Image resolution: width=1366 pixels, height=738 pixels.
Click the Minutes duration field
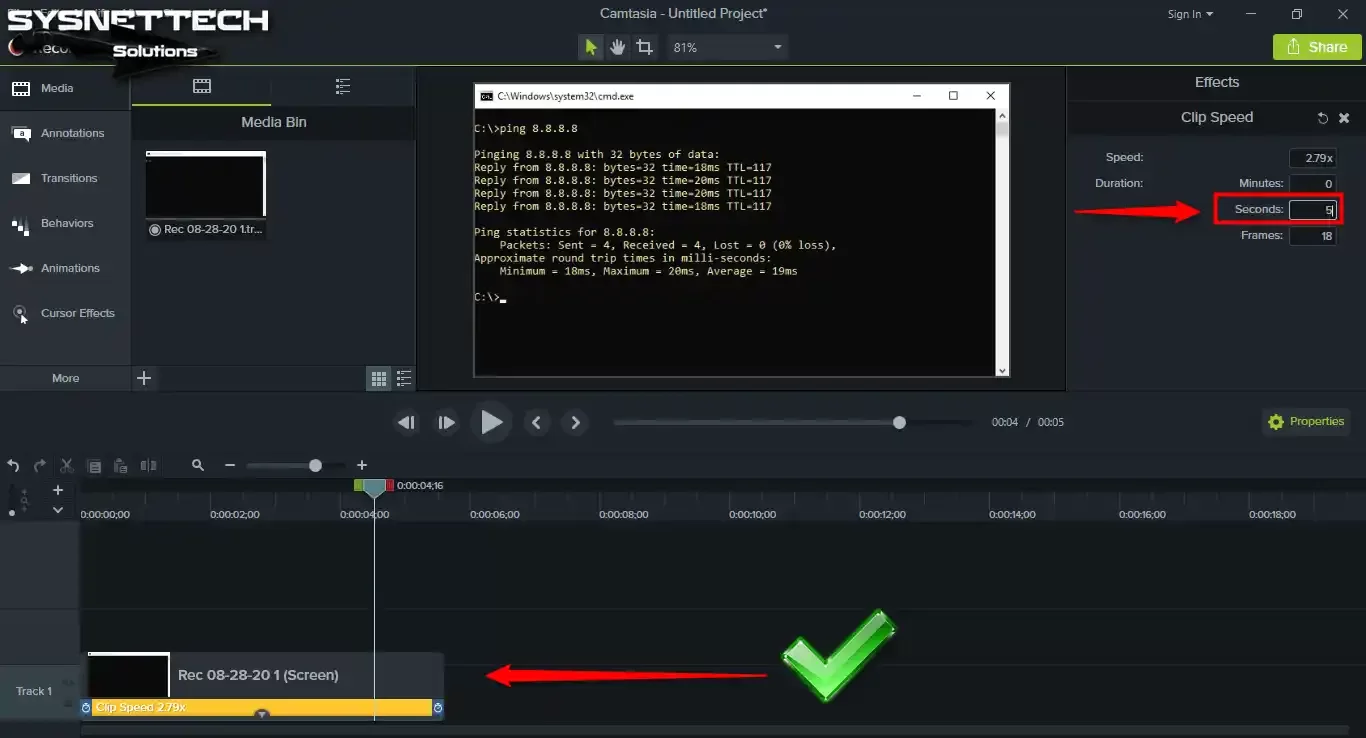point(1313,184)
